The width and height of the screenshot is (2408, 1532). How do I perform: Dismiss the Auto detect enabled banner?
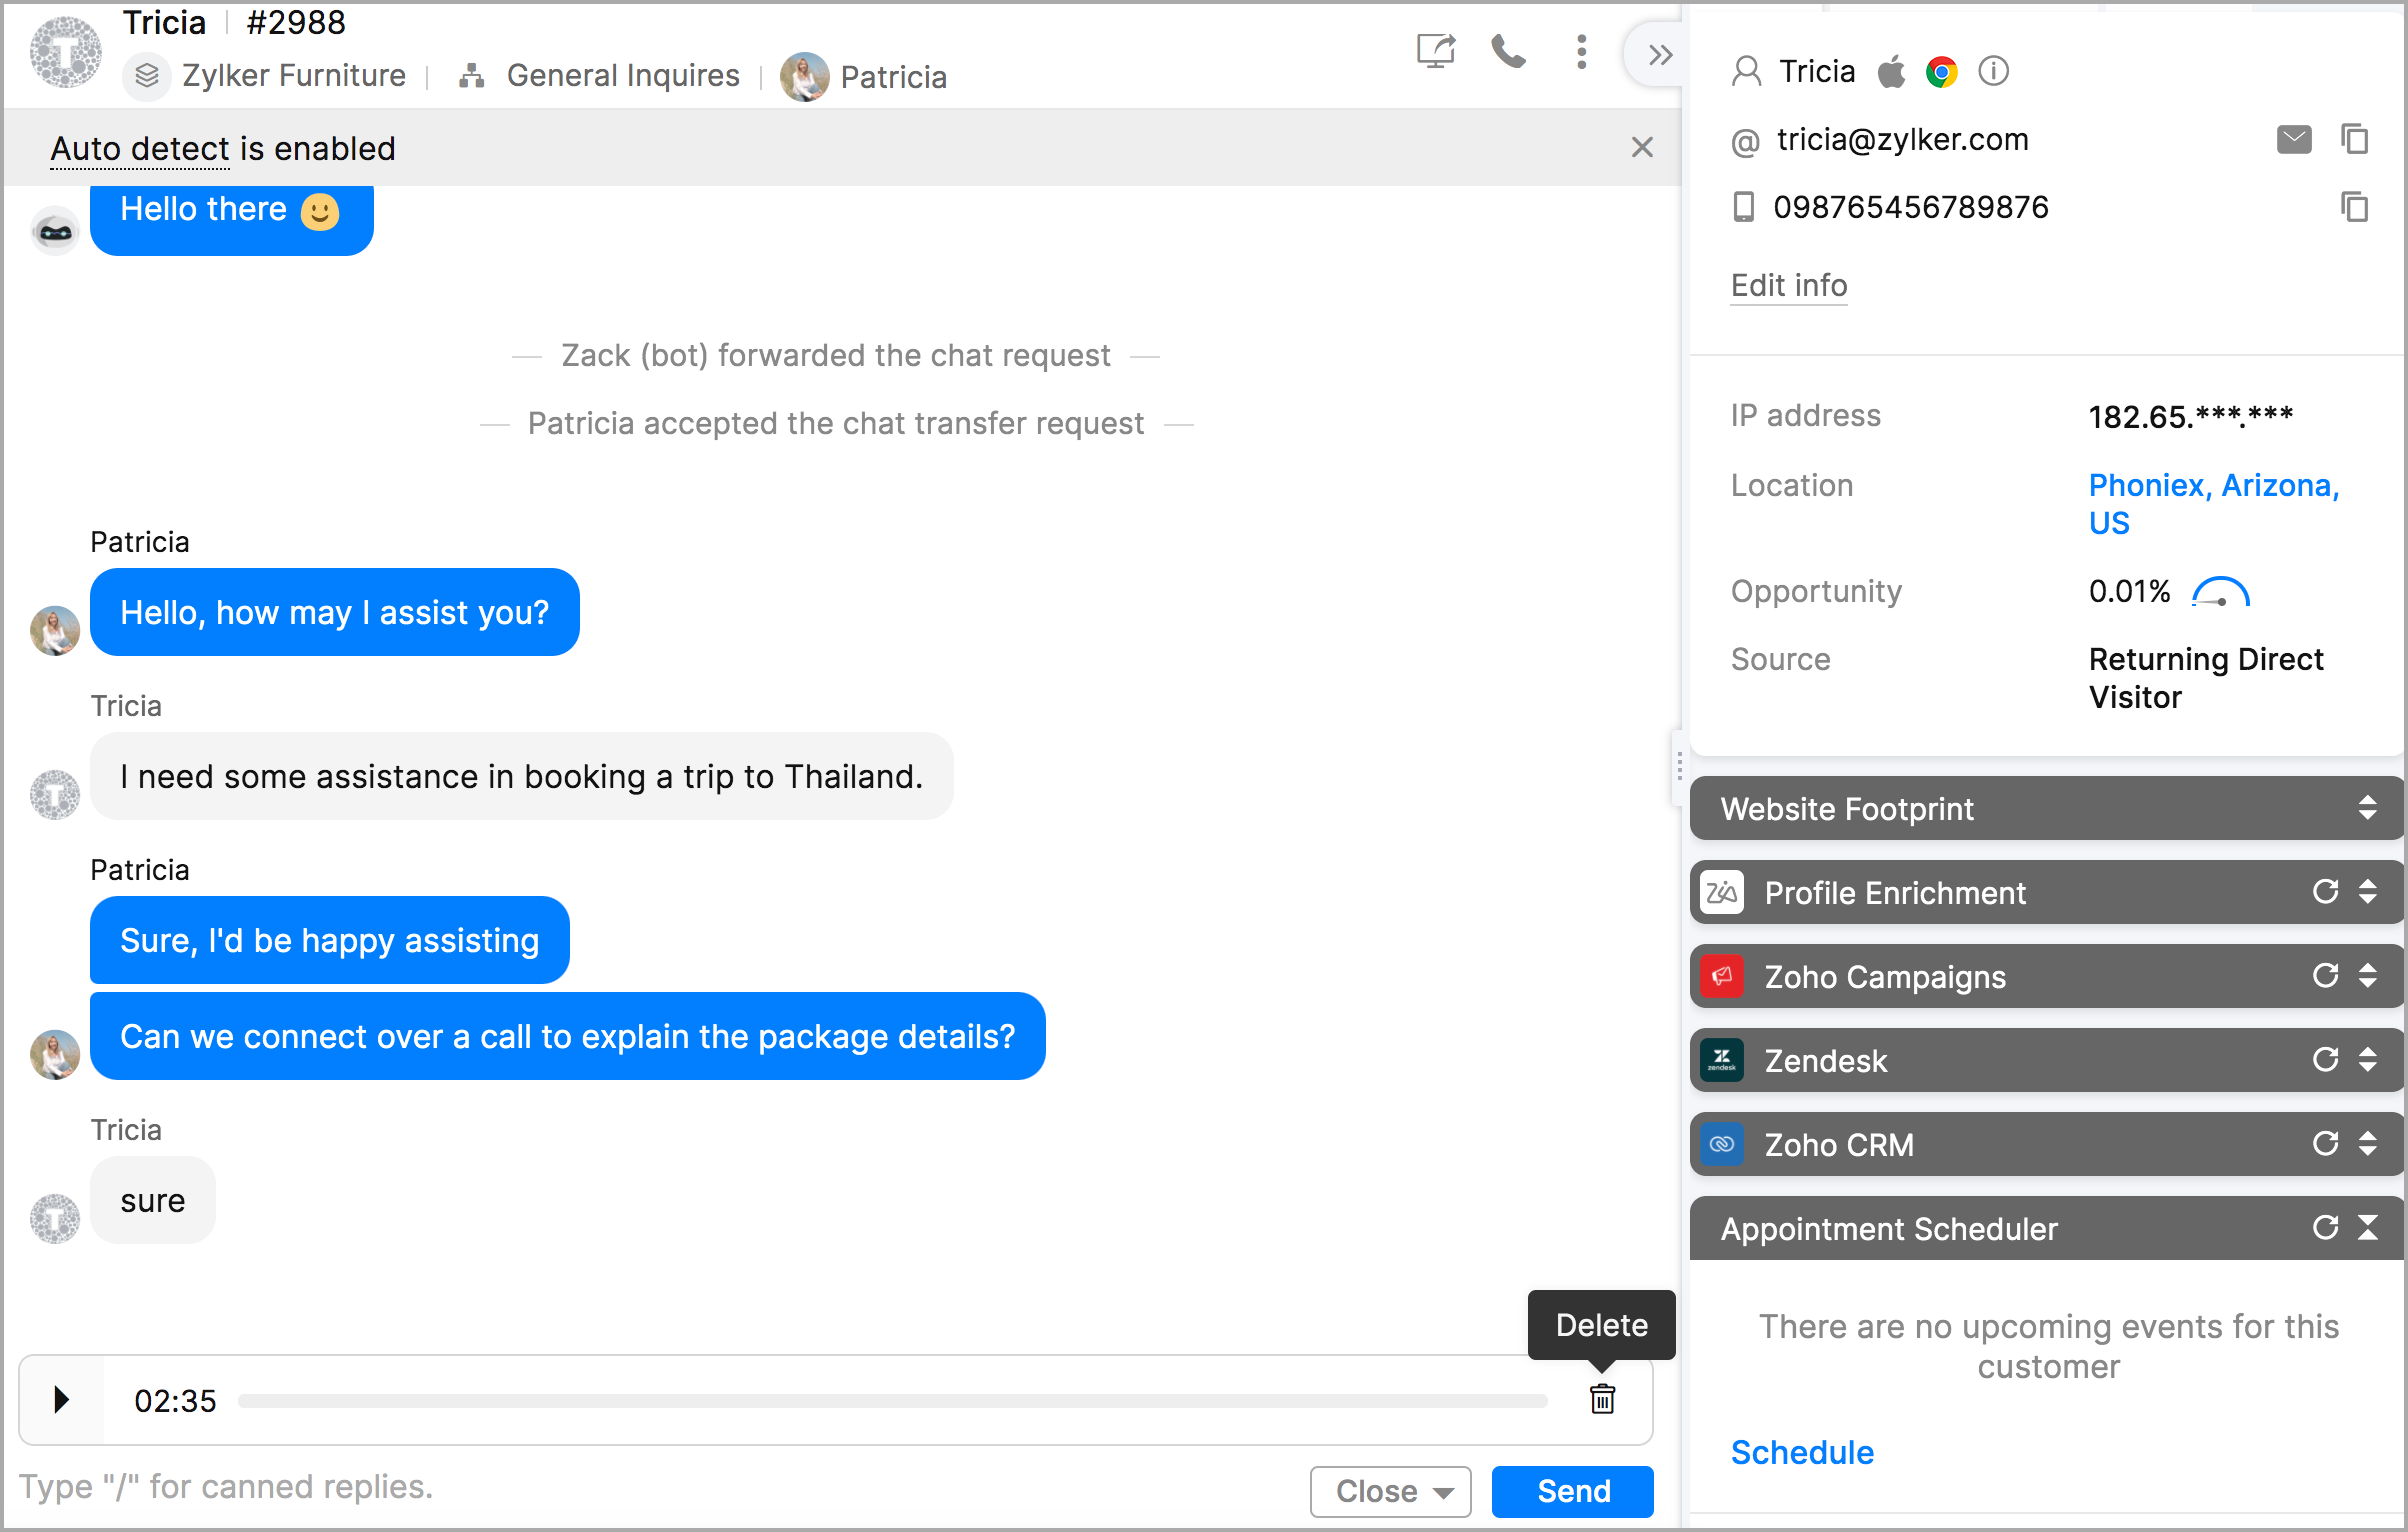tap(1642, 148)
